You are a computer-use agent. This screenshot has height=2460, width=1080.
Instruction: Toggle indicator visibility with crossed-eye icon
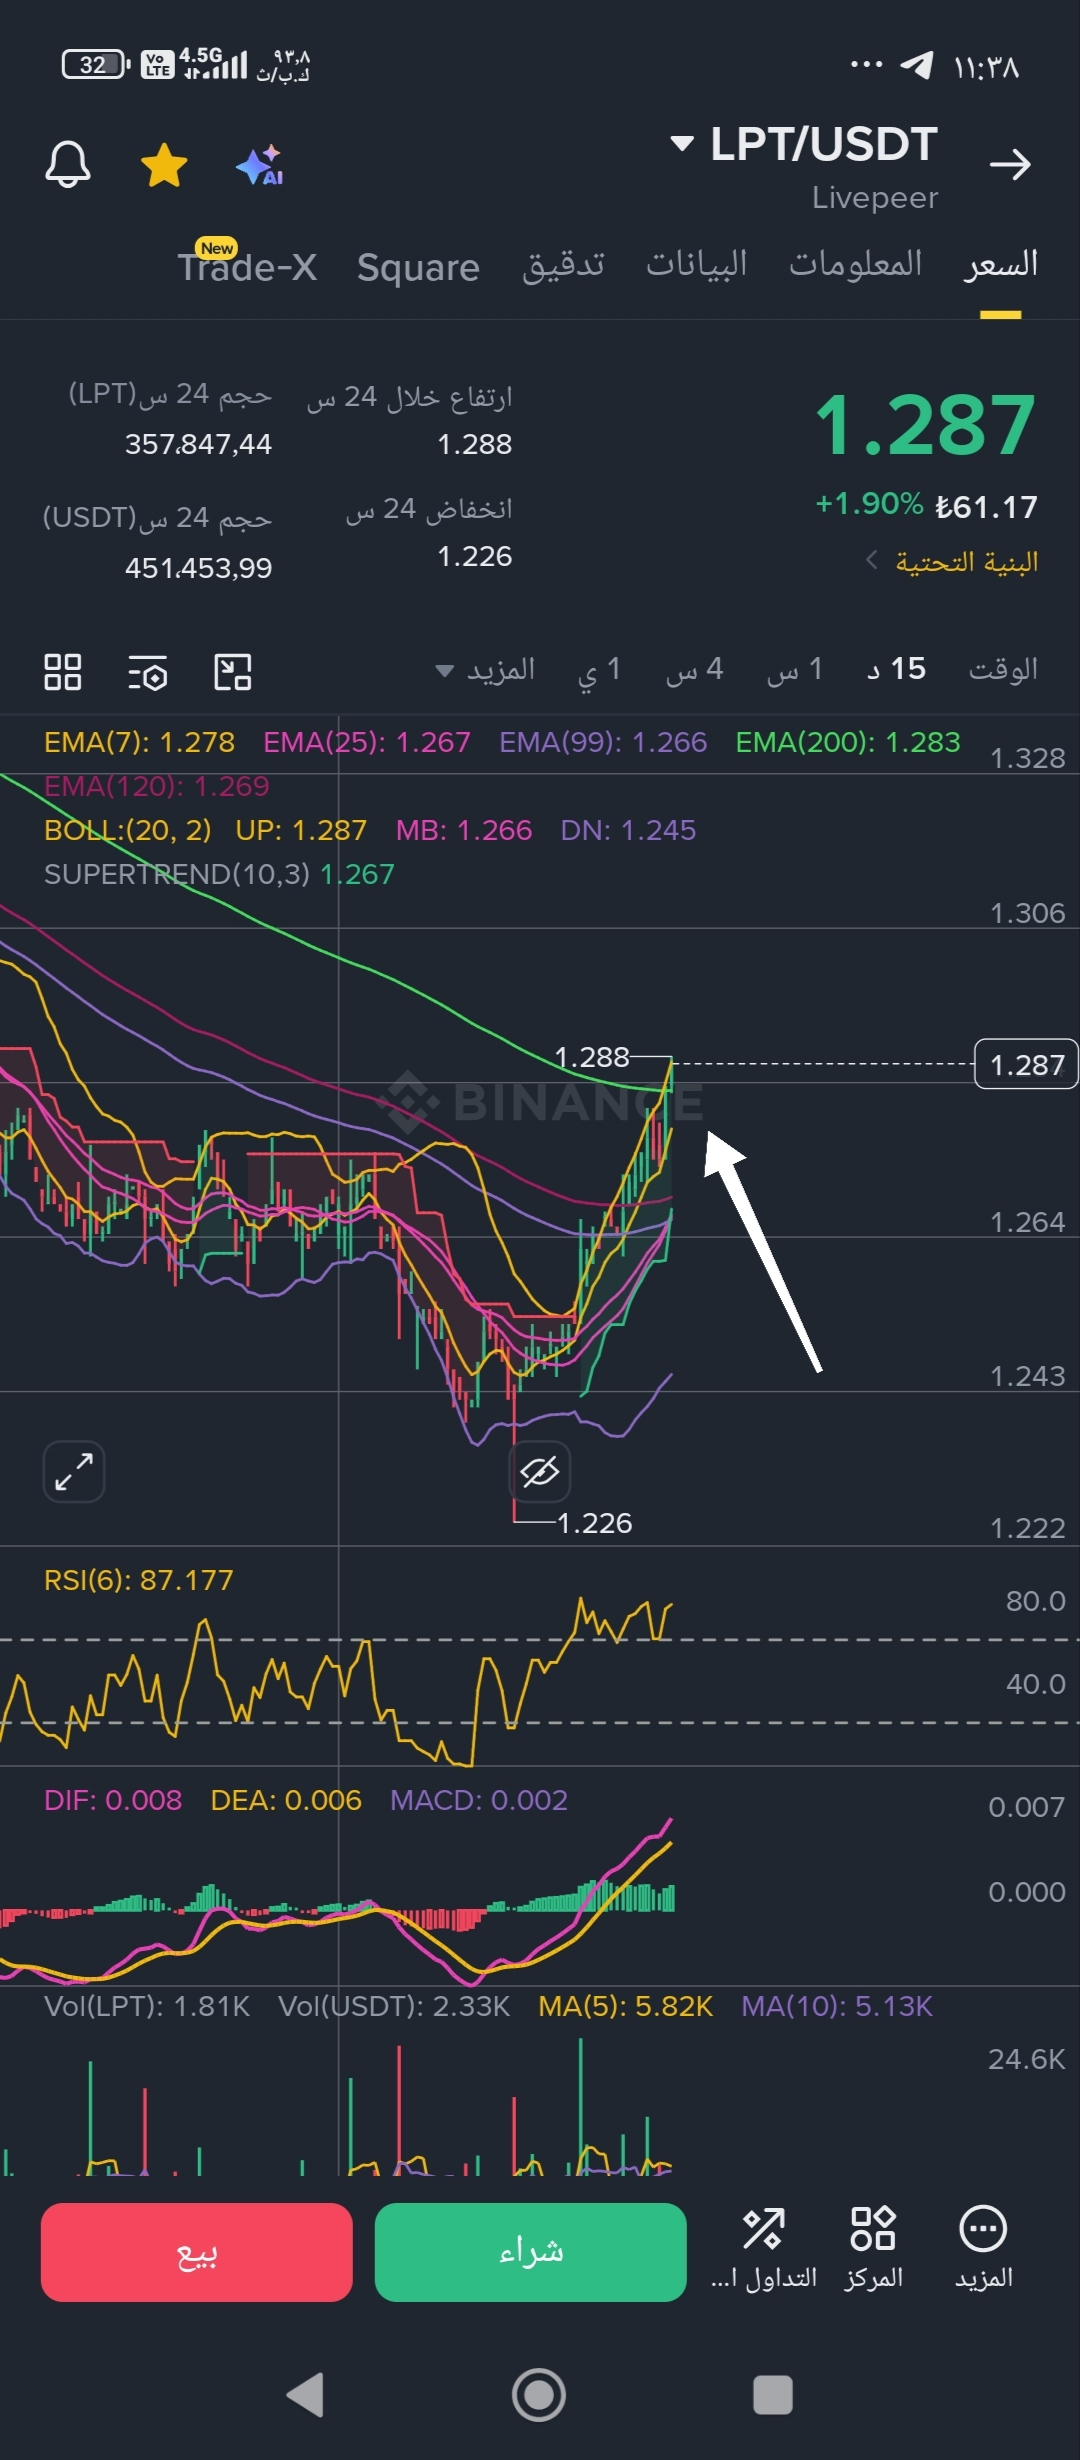[540, 1471]
